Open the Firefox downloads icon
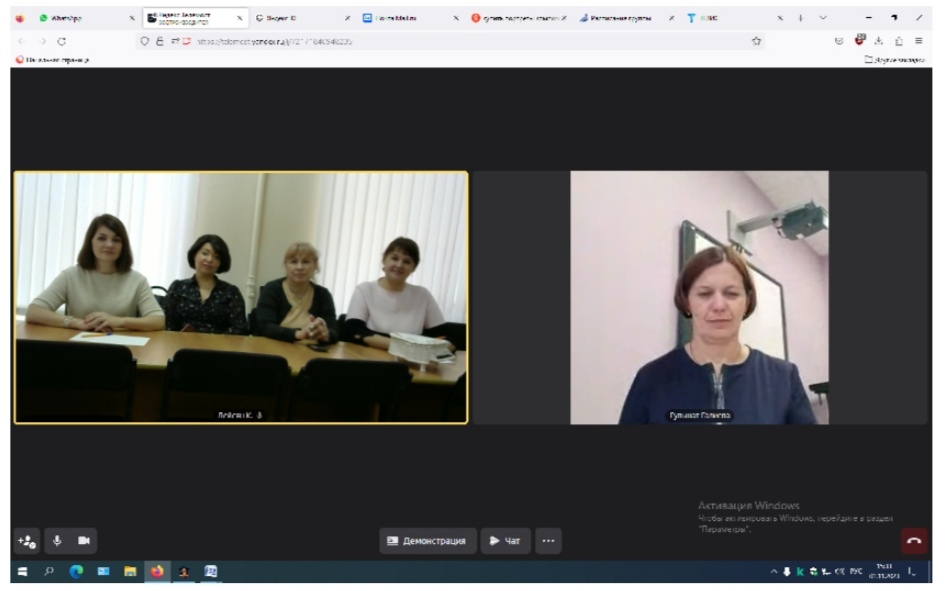946x591 pixels. click(x=878, y=41)
